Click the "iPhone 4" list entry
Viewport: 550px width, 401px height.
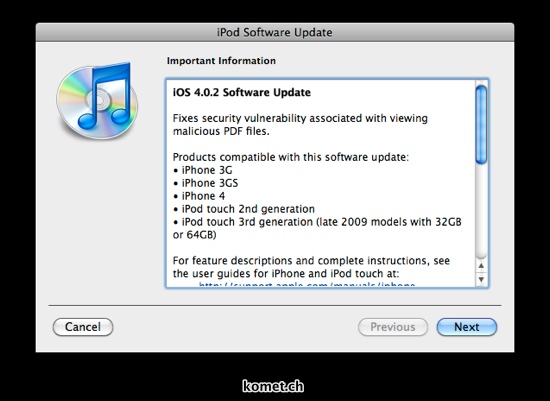(x=199, y=196)
